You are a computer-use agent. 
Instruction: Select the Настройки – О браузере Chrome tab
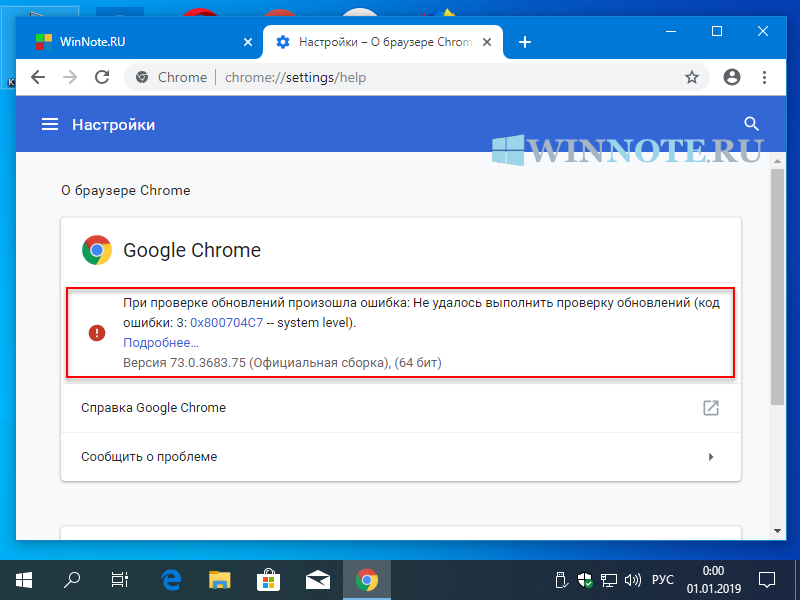point(383,42)
